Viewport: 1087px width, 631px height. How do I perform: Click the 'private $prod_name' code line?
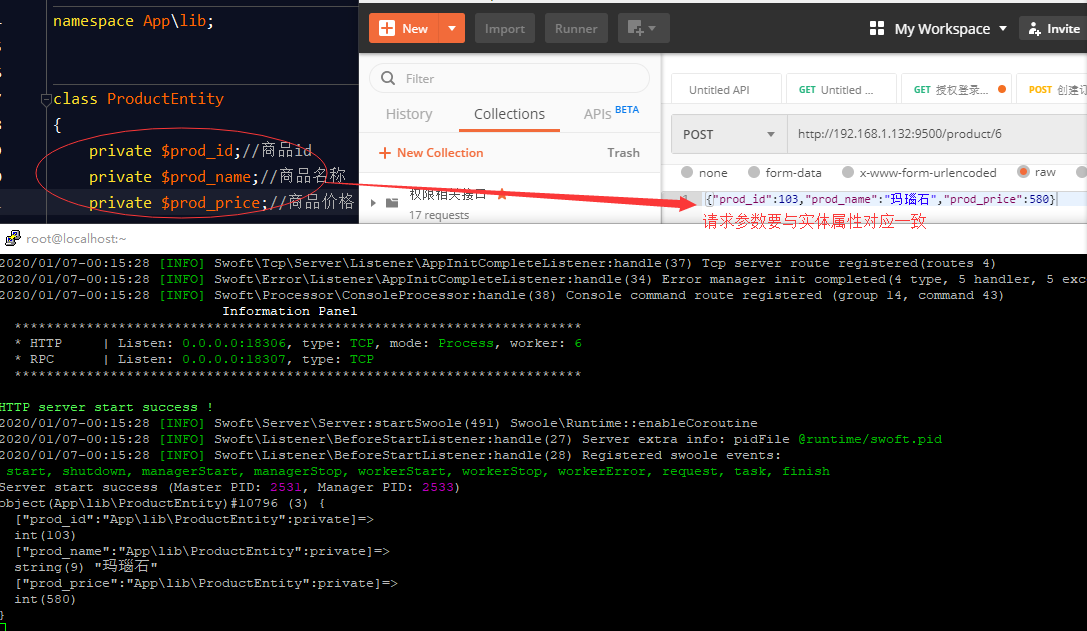217,176
